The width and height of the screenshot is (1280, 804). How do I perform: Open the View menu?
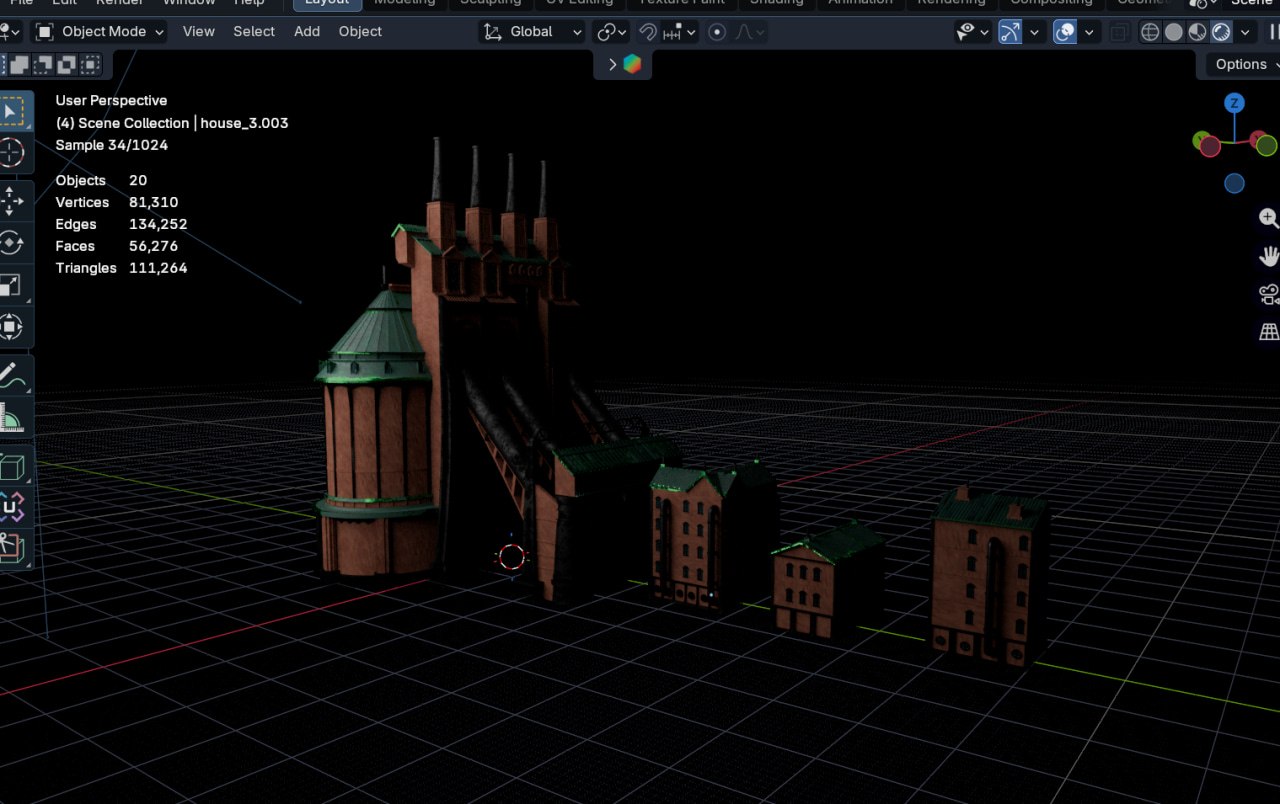[x=198, y=32]
